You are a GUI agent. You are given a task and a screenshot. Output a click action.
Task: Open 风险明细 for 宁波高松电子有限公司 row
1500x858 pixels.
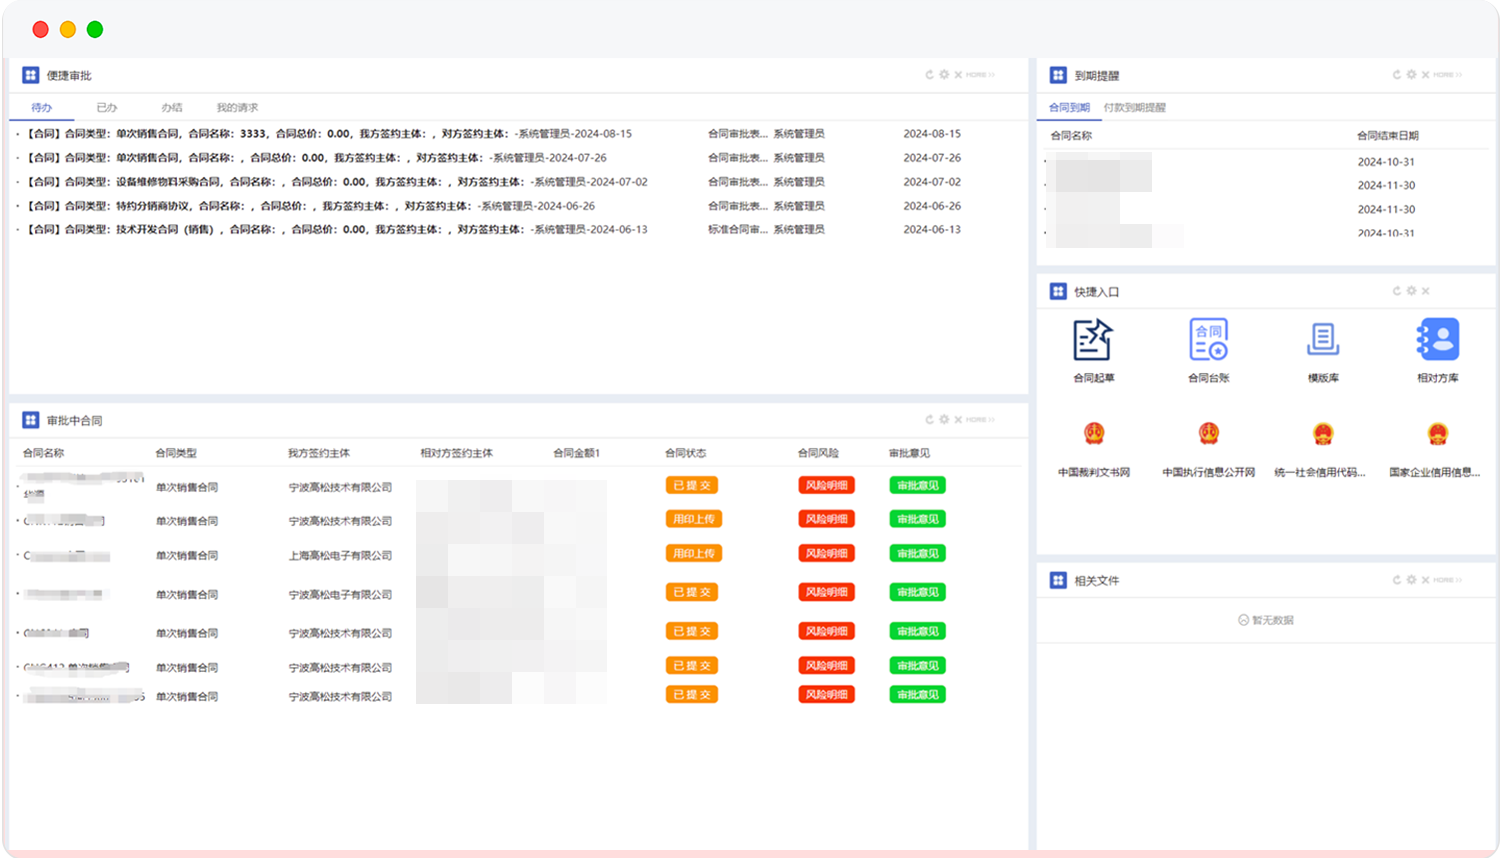(826, 592)
